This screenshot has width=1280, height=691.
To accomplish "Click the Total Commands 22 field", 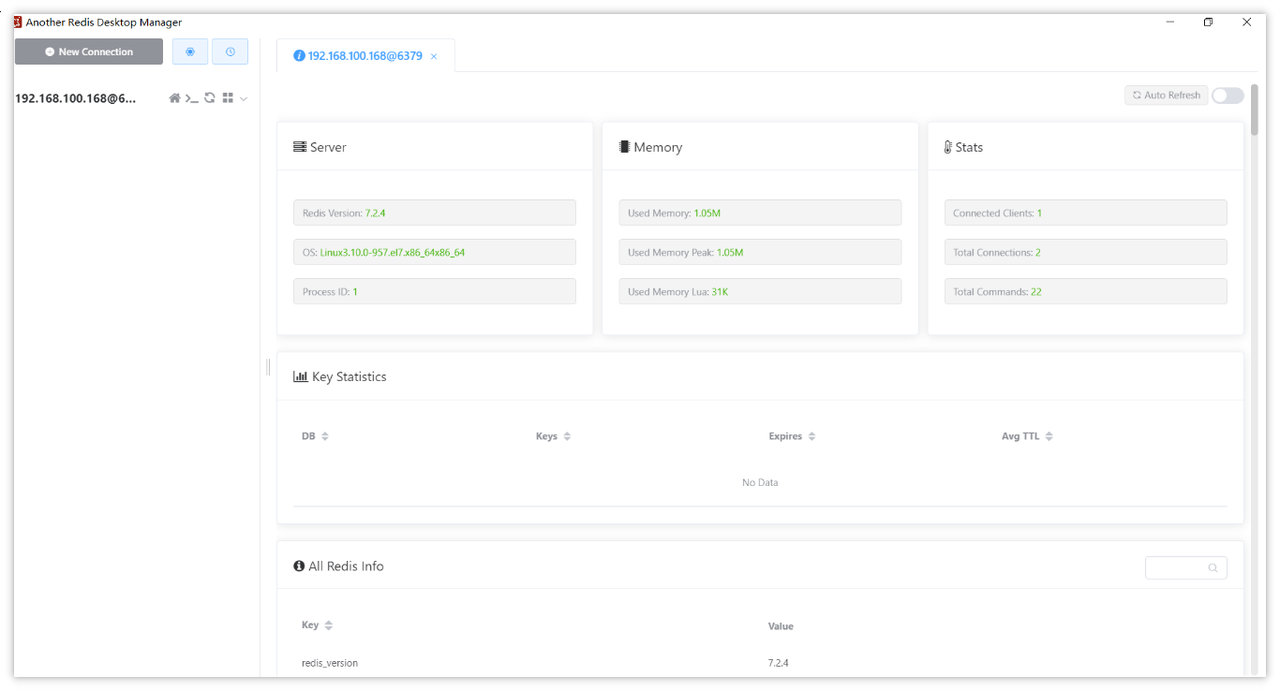I will 1086,292.
